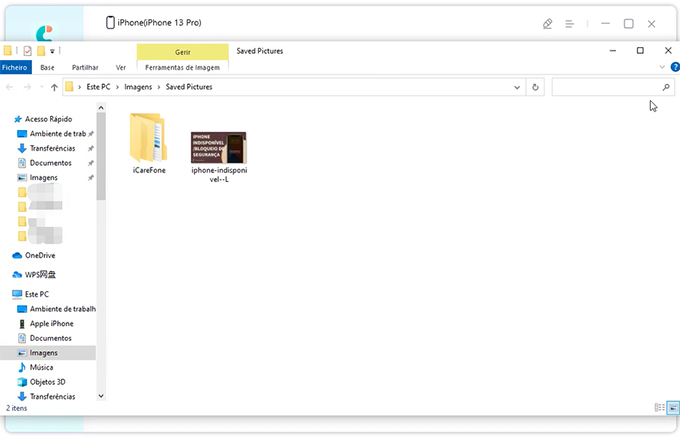Go up one folder level
Image resolution: width=680 pixels, height=438 pixels.
54,87
